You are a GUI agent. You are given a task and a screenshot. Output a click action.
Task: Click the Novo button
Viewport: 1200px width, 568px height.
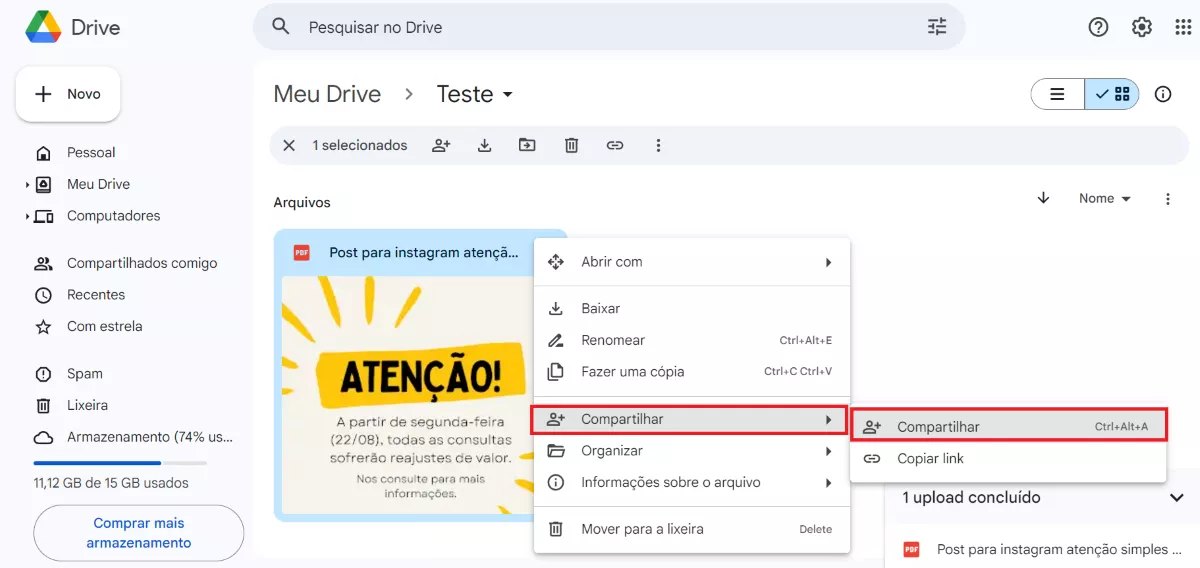(68, 94)
